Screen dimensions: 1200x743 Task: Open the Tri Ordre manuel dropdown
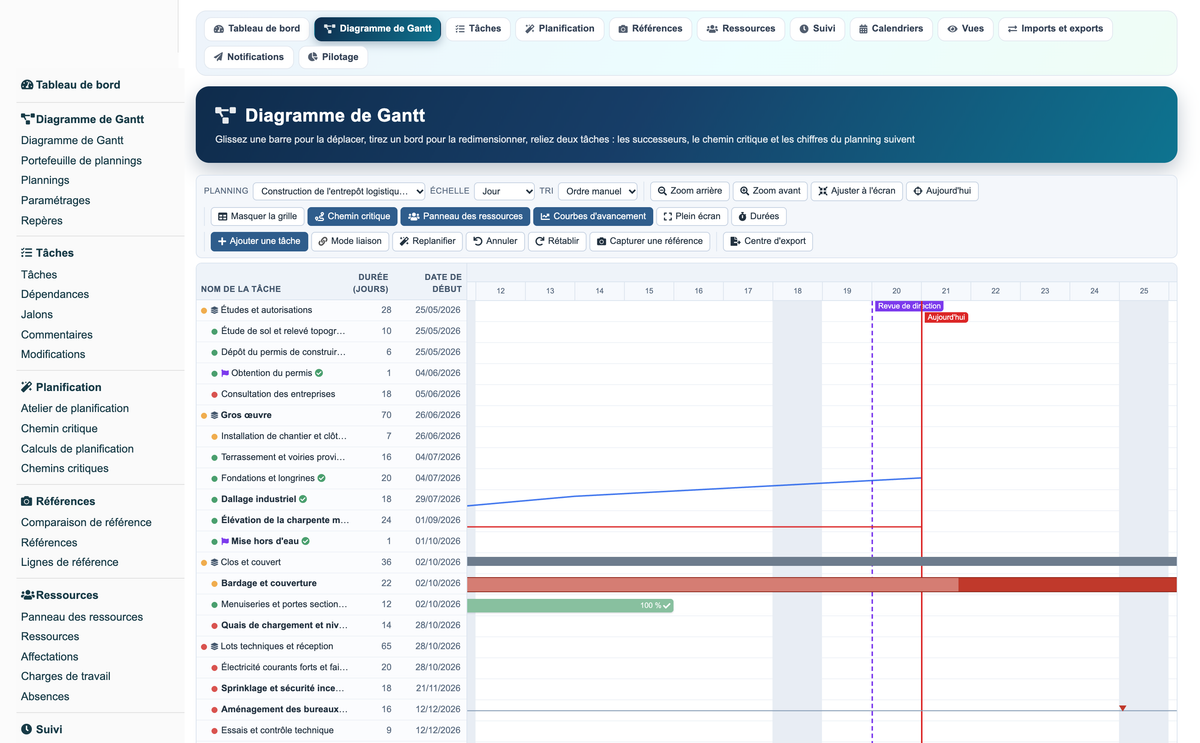598,191
